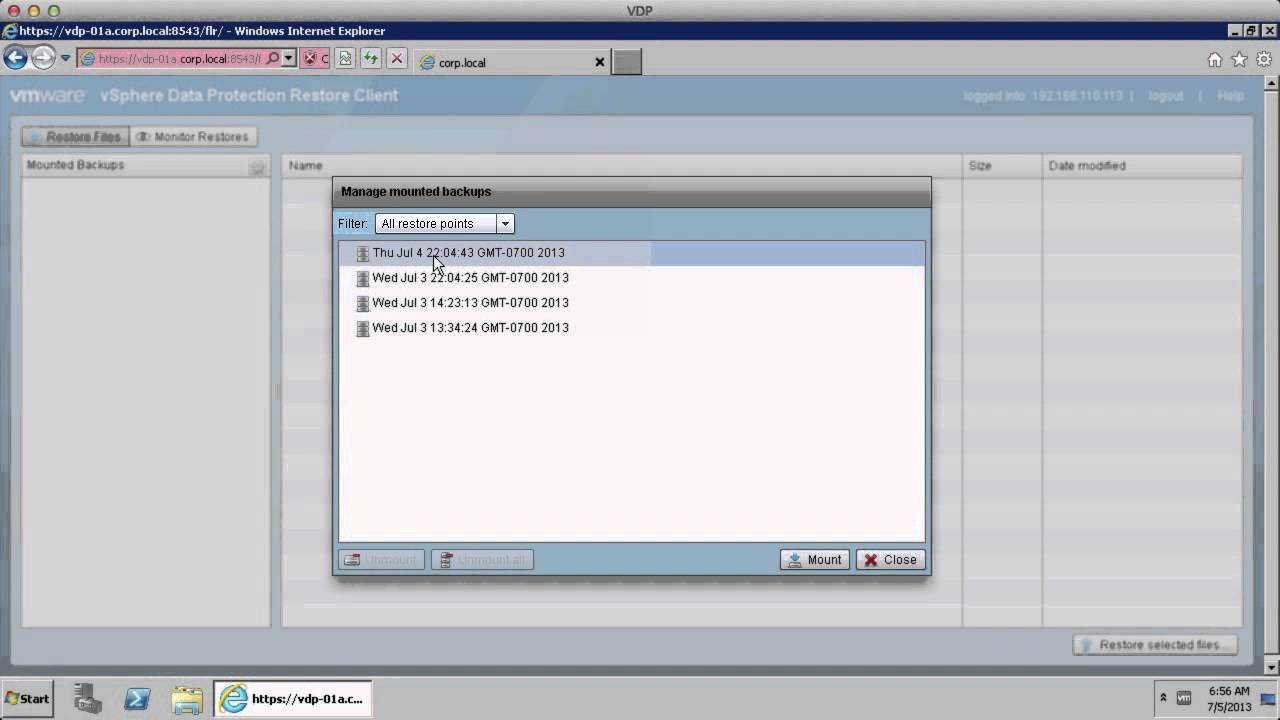
Task: Open the Windows Start menu
Action: pyautogui.click(x=28, y=699)
